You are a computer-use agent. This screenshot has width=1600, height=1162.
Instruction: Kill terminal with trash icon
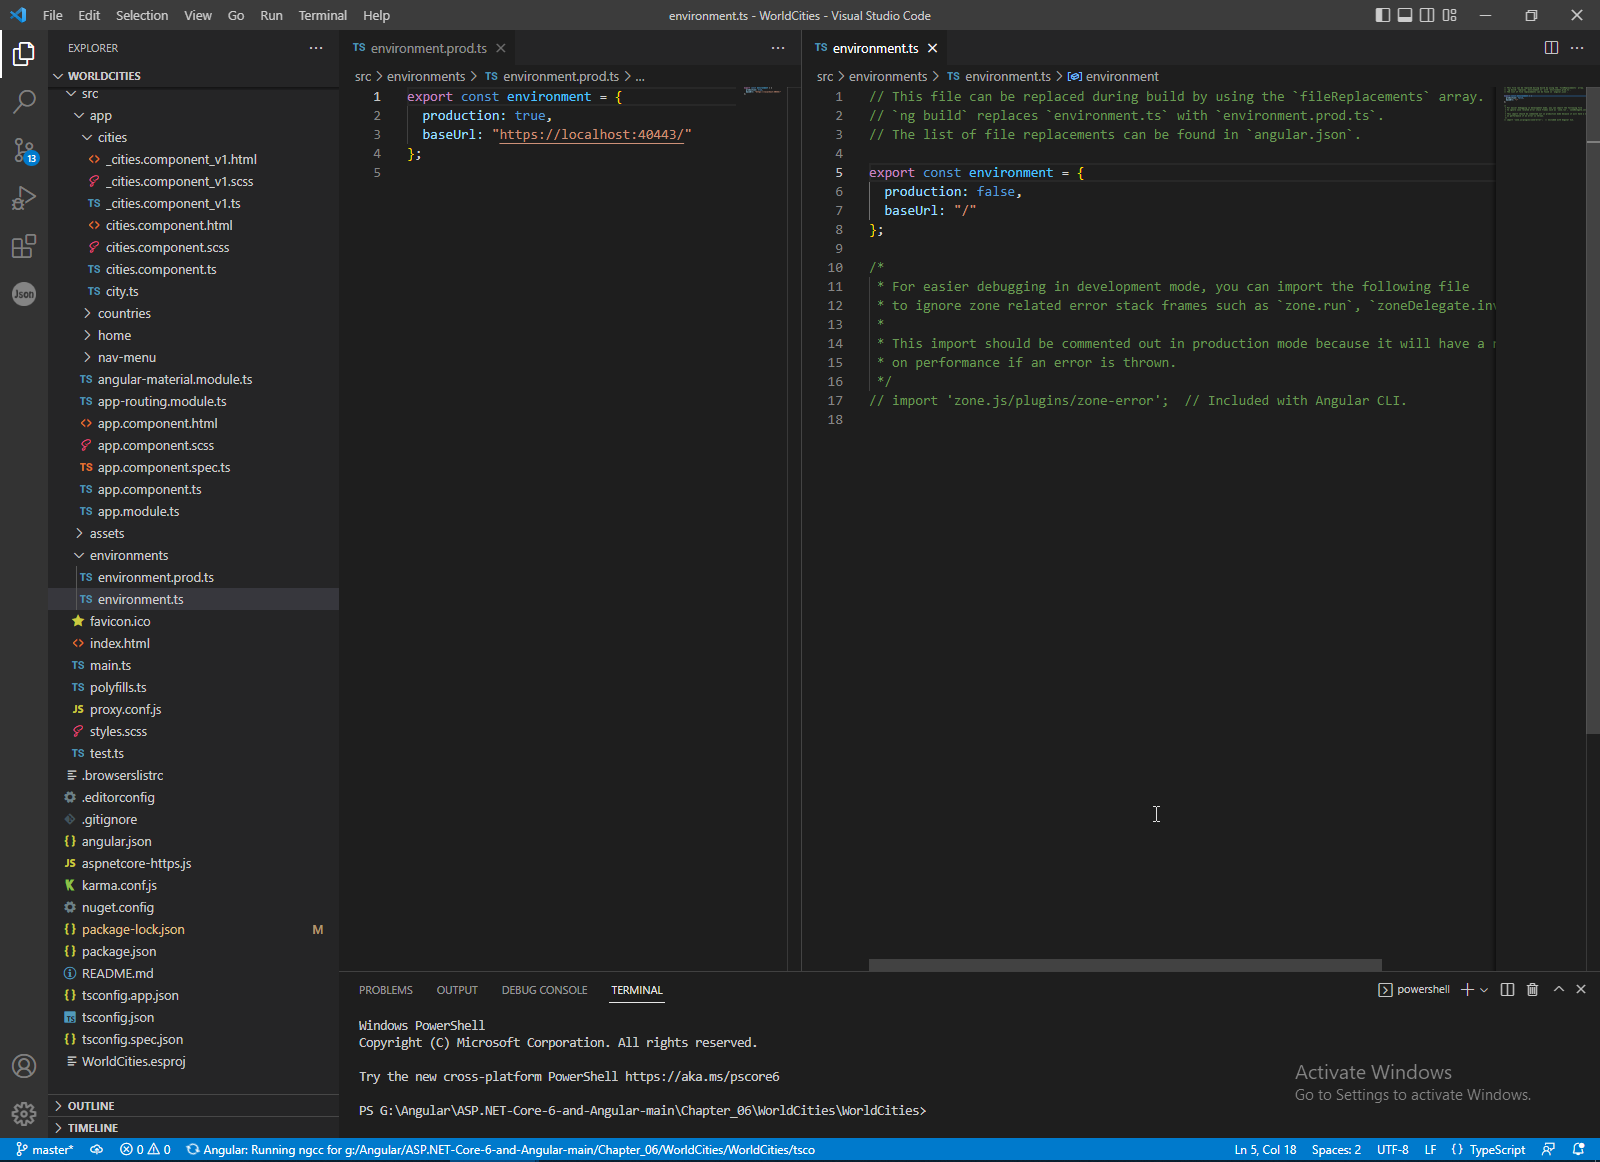coord(1532,989)
